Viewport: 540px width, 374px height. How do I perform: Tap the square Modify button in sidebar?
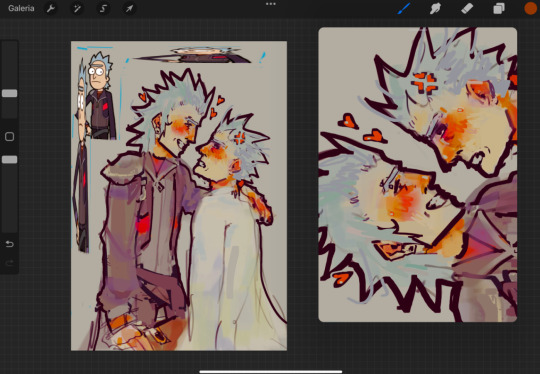click(10, 137)
